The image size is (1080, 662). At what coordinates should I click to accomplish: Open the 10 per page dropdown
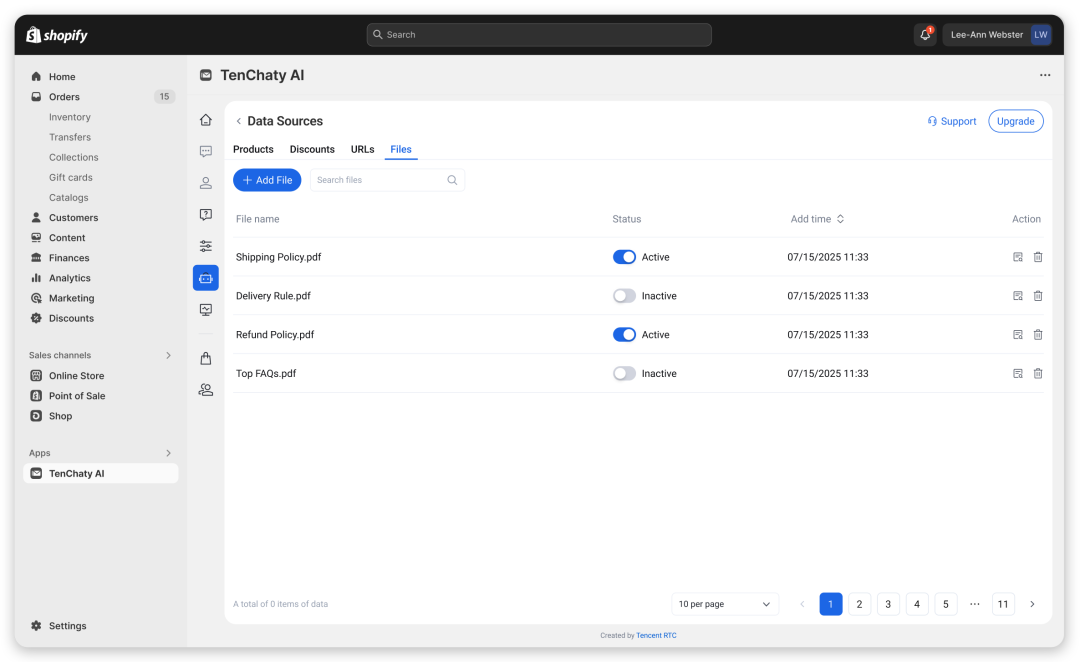coord(725,604)
